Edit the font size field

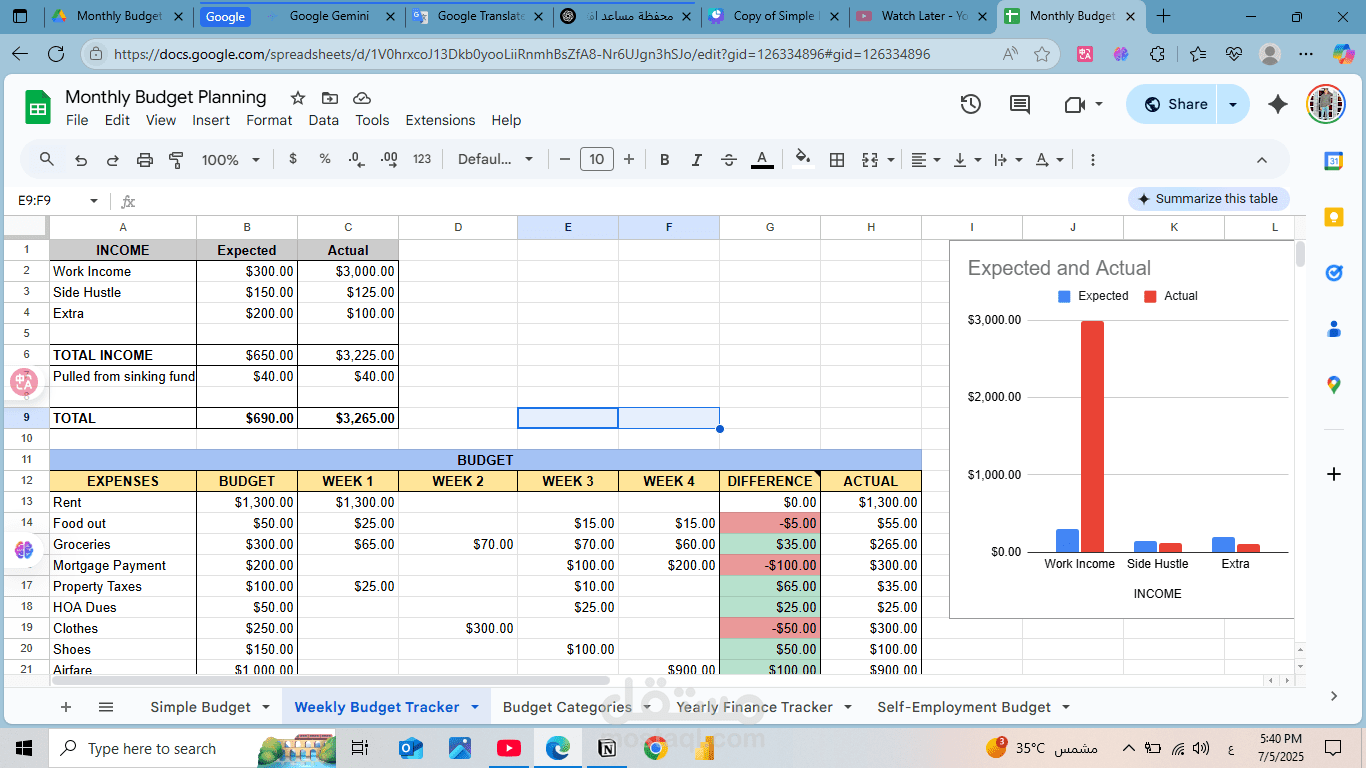click(597, 159)
